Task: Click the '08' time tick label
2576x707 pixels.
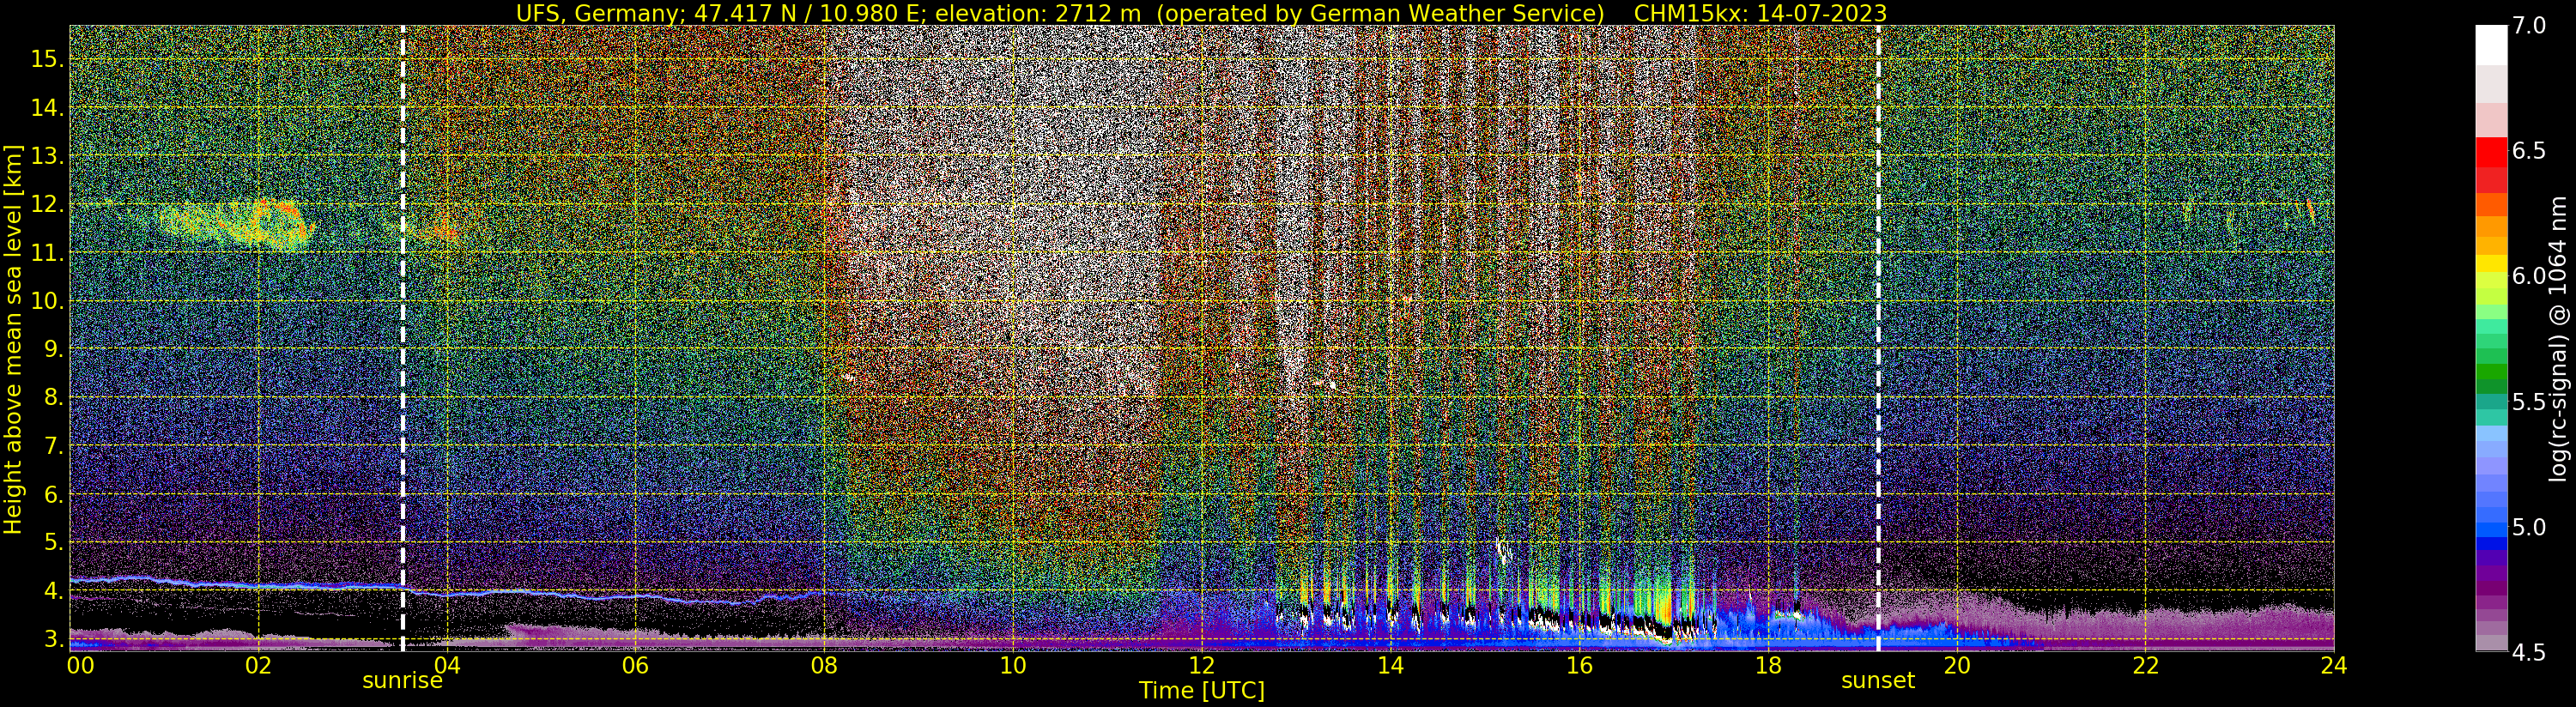Action: tap(824, 665)
